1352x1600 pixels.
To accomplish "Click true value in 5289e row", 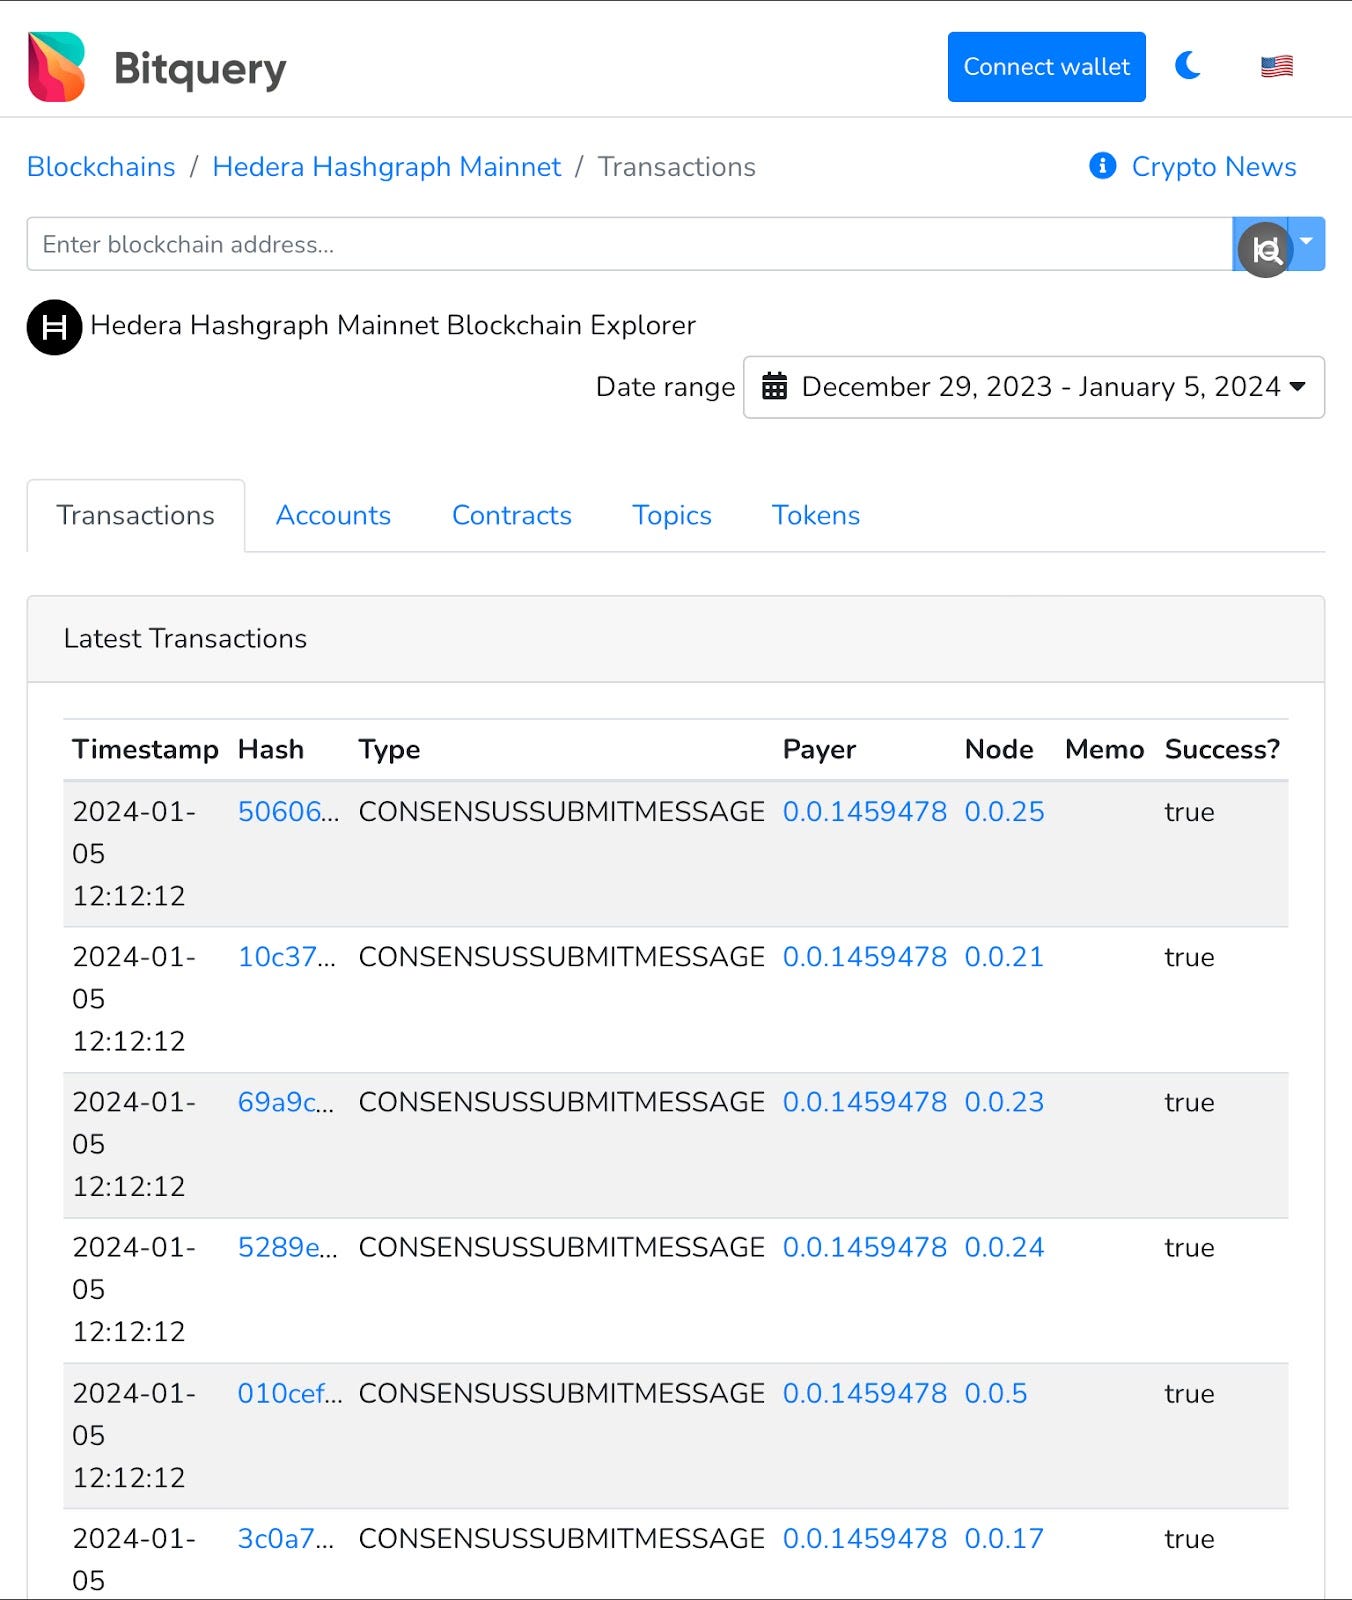I will pos(1189,1247).
